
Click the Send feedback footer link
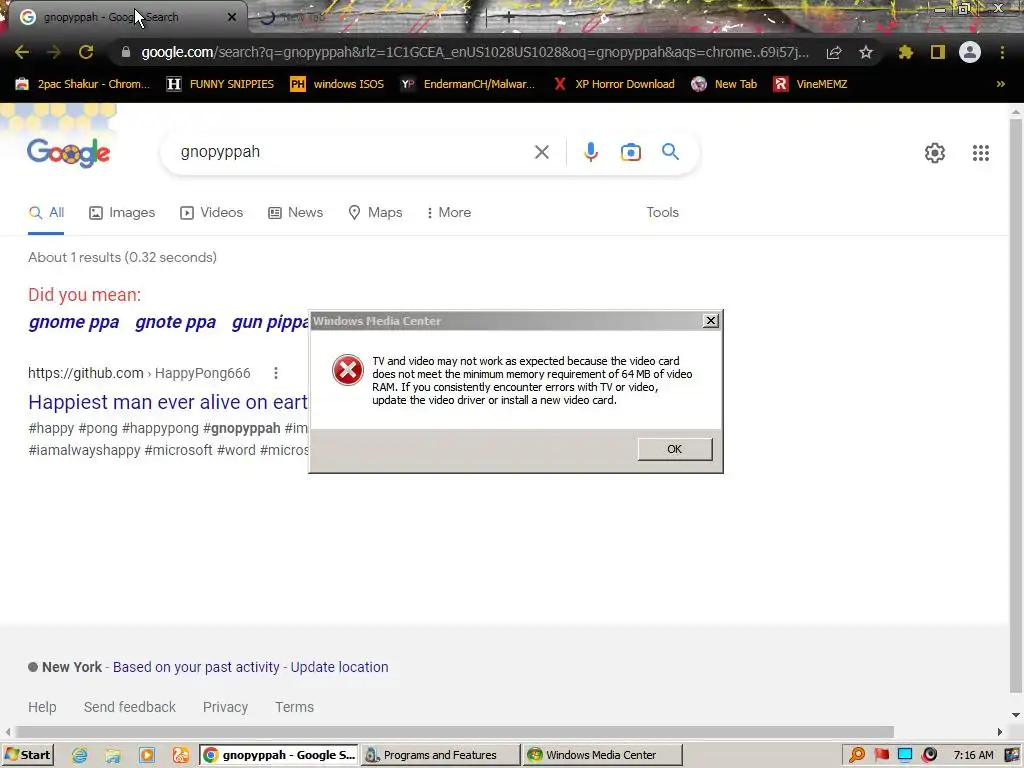point(129,707)
